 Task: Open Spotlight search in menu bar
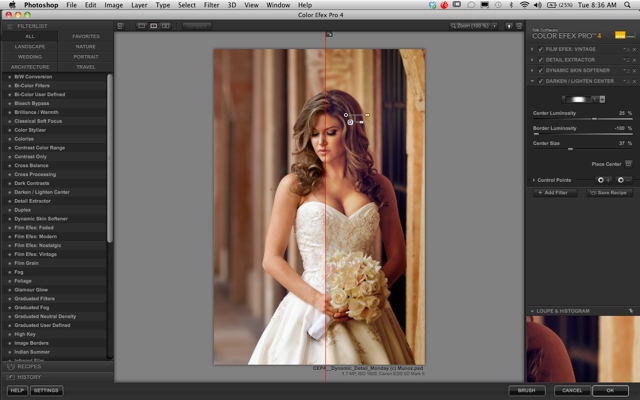pyautogui.click(x=627, y=5)
